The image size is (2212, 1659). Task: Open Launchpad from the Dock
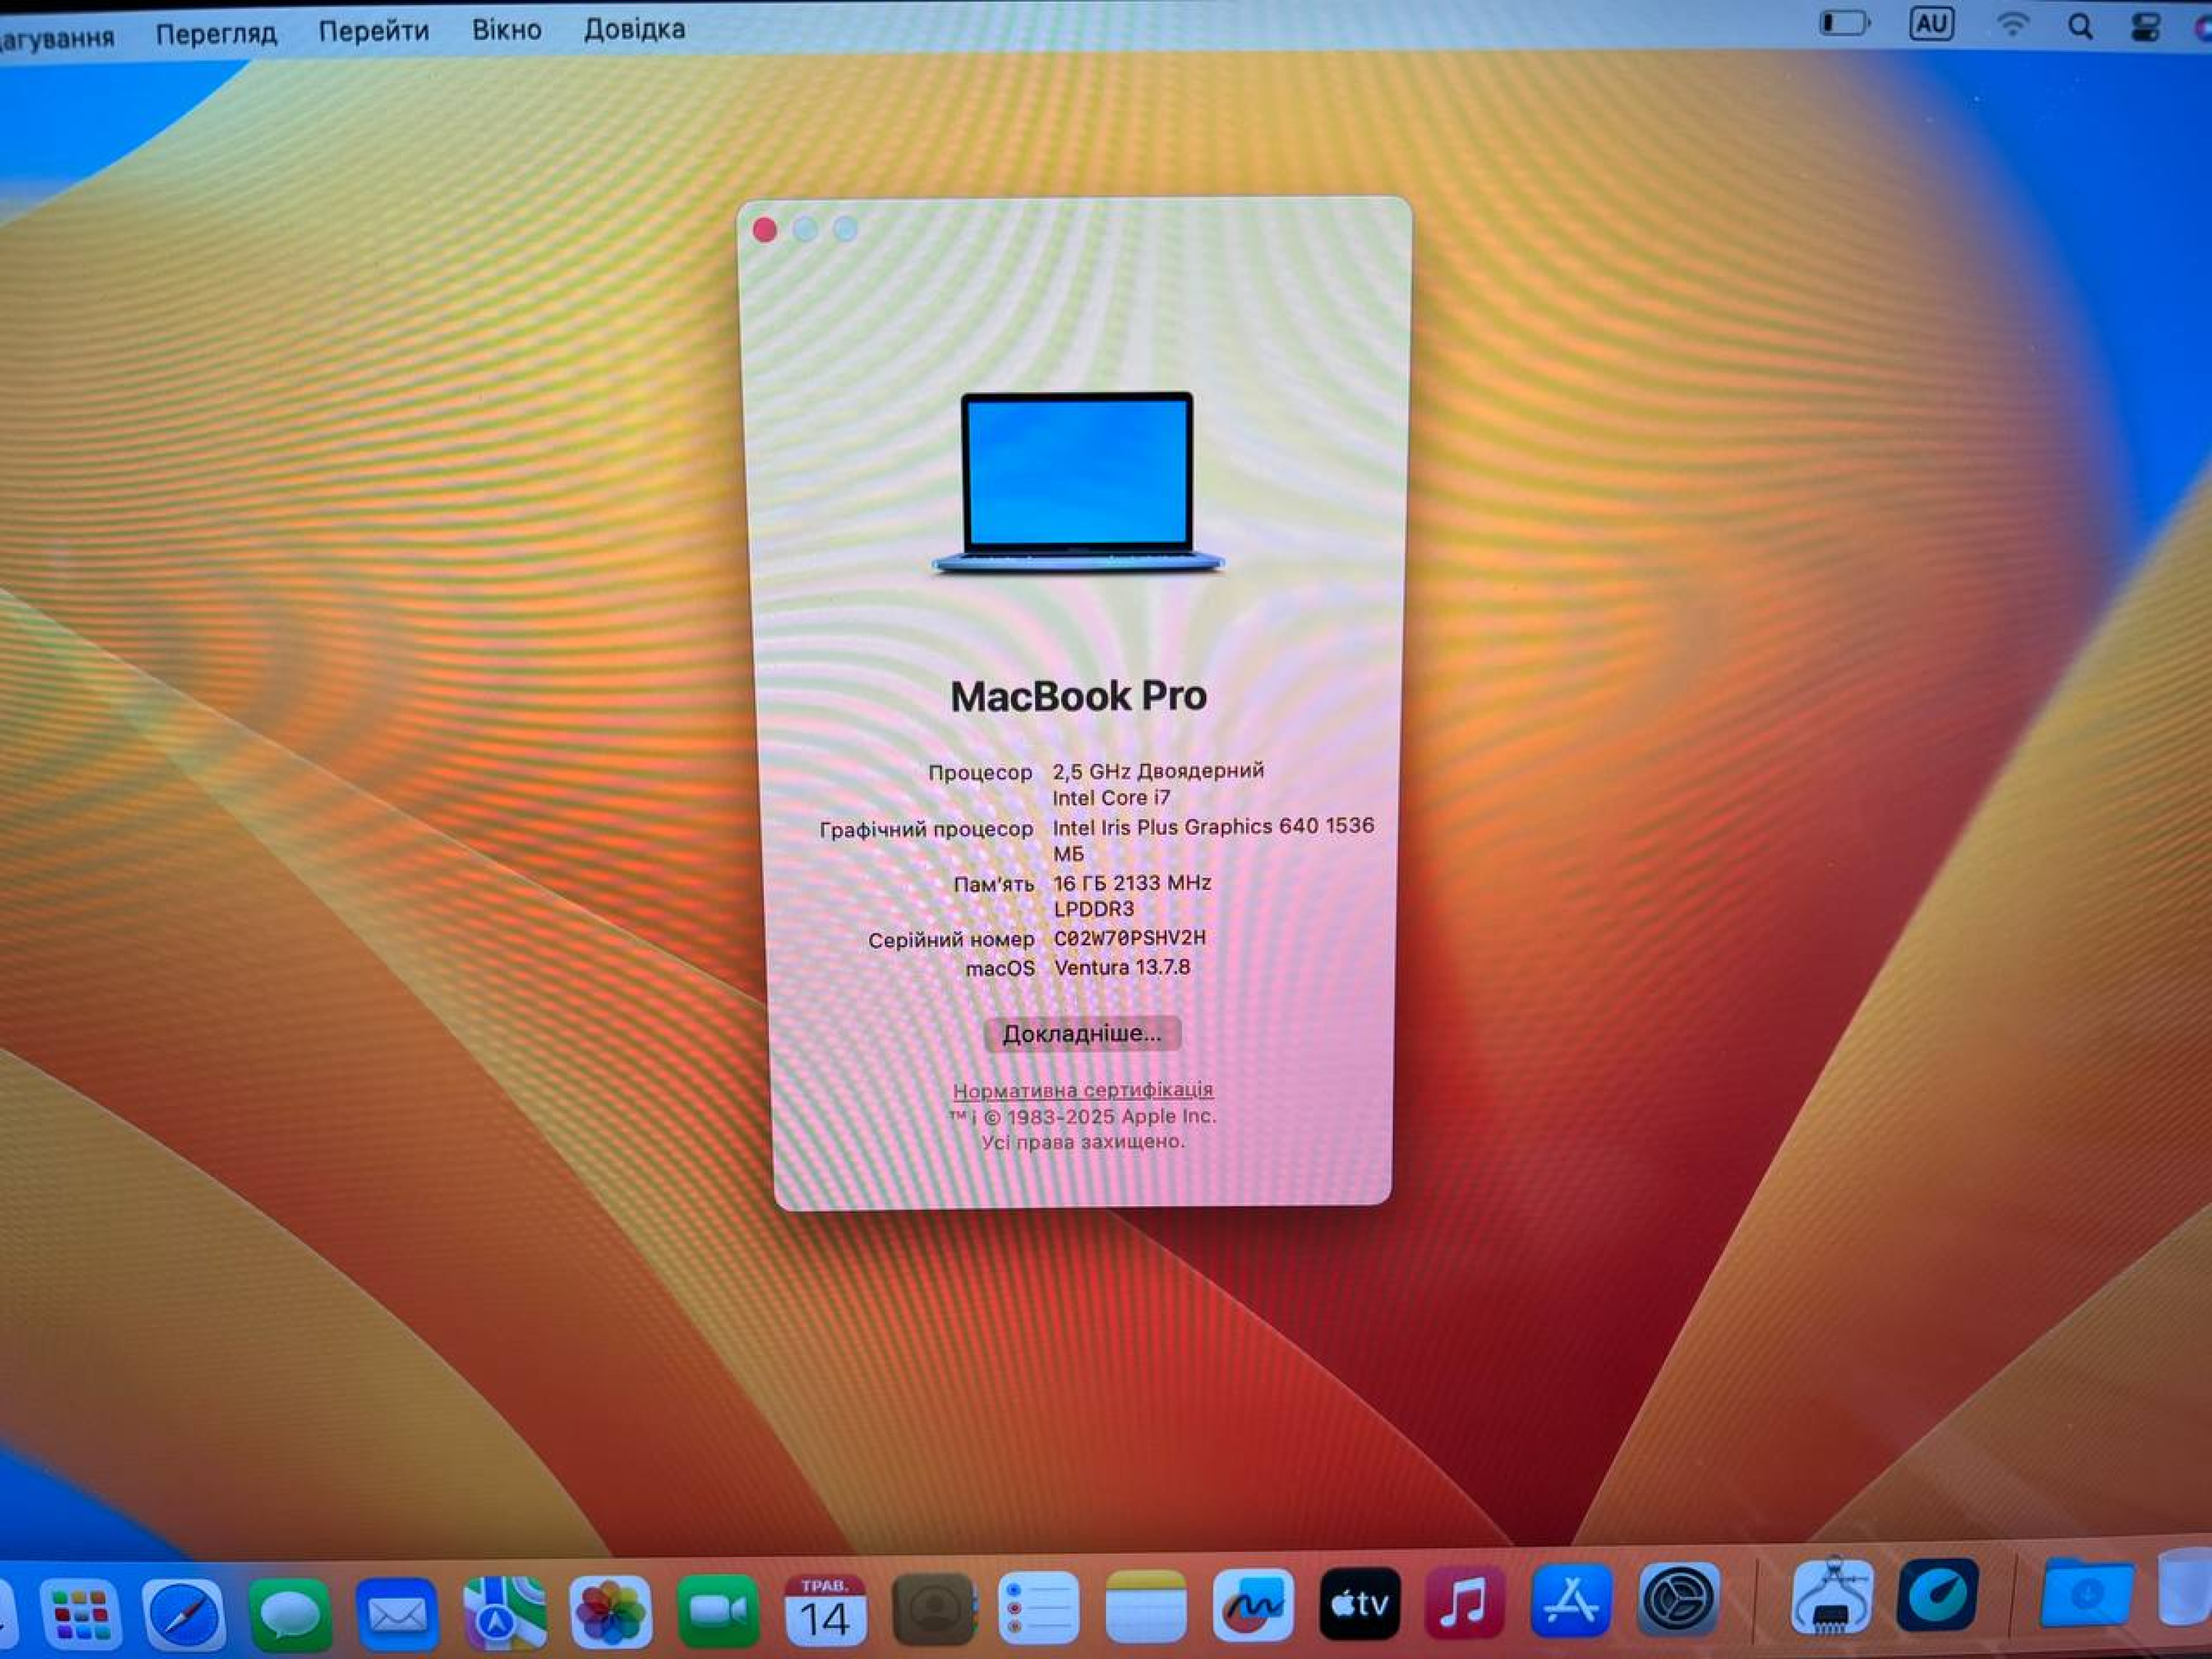81,1613
